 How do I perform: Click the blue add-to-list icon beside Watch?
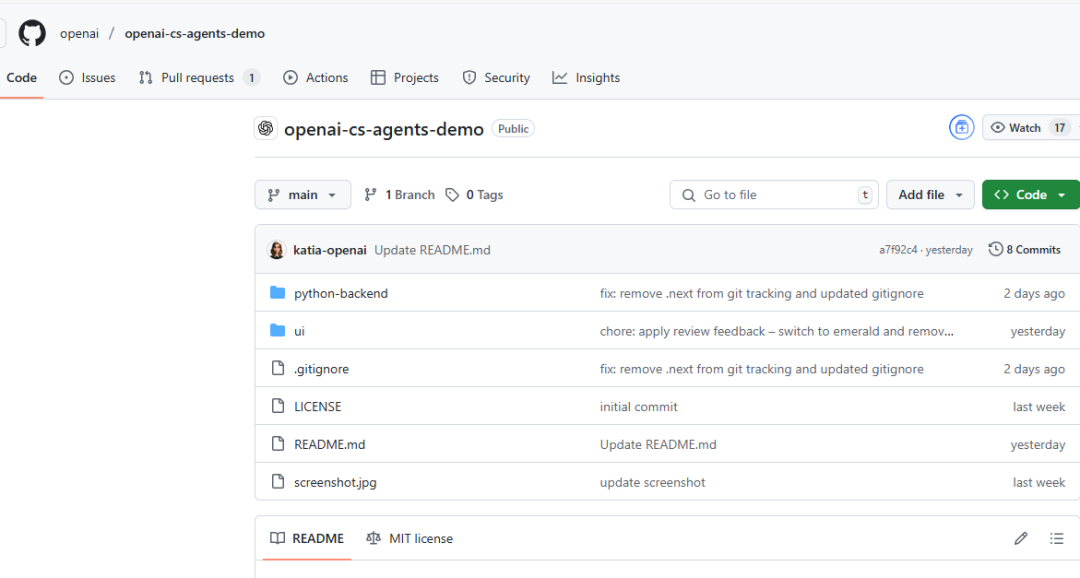(x=962, y=127)
